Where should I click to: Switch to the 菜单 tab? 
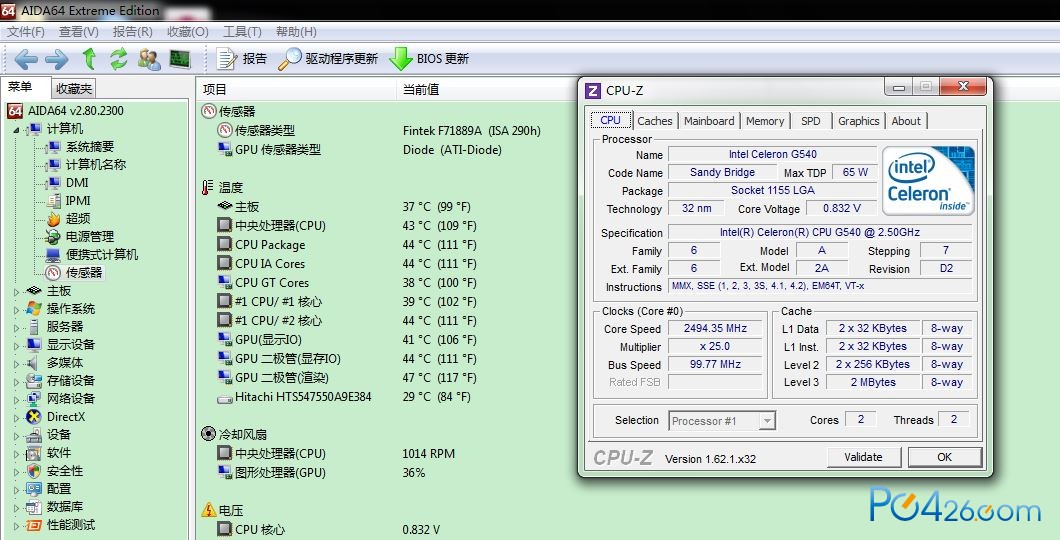point(21,87)
